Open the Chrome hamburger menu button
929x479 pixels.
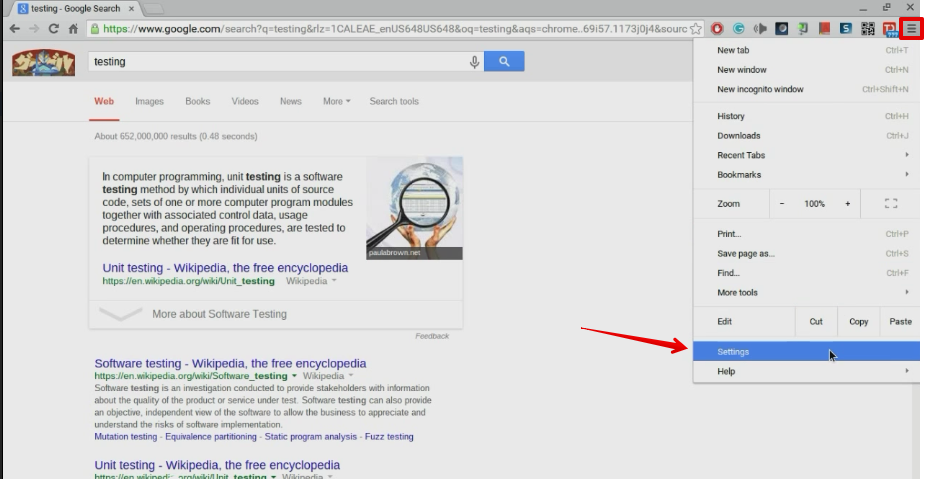[x=911, y=28]
